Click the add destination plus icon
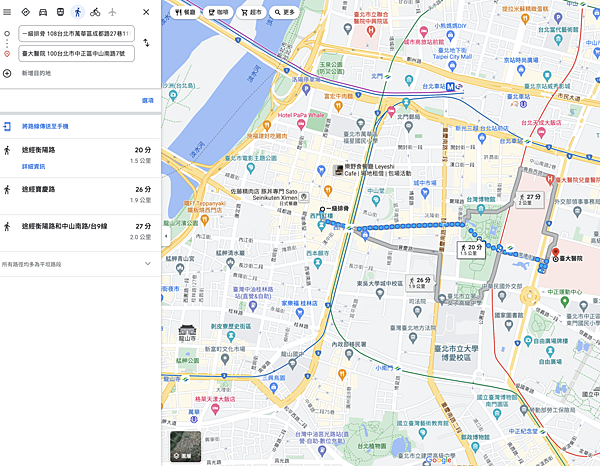The image size is (600, 466). tap(7, 73)
